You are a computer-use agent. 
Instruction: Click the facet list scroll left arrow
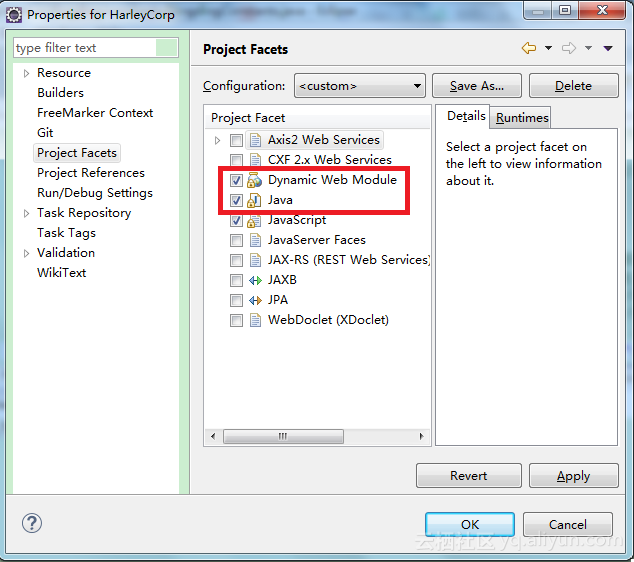tap(213, 436)
